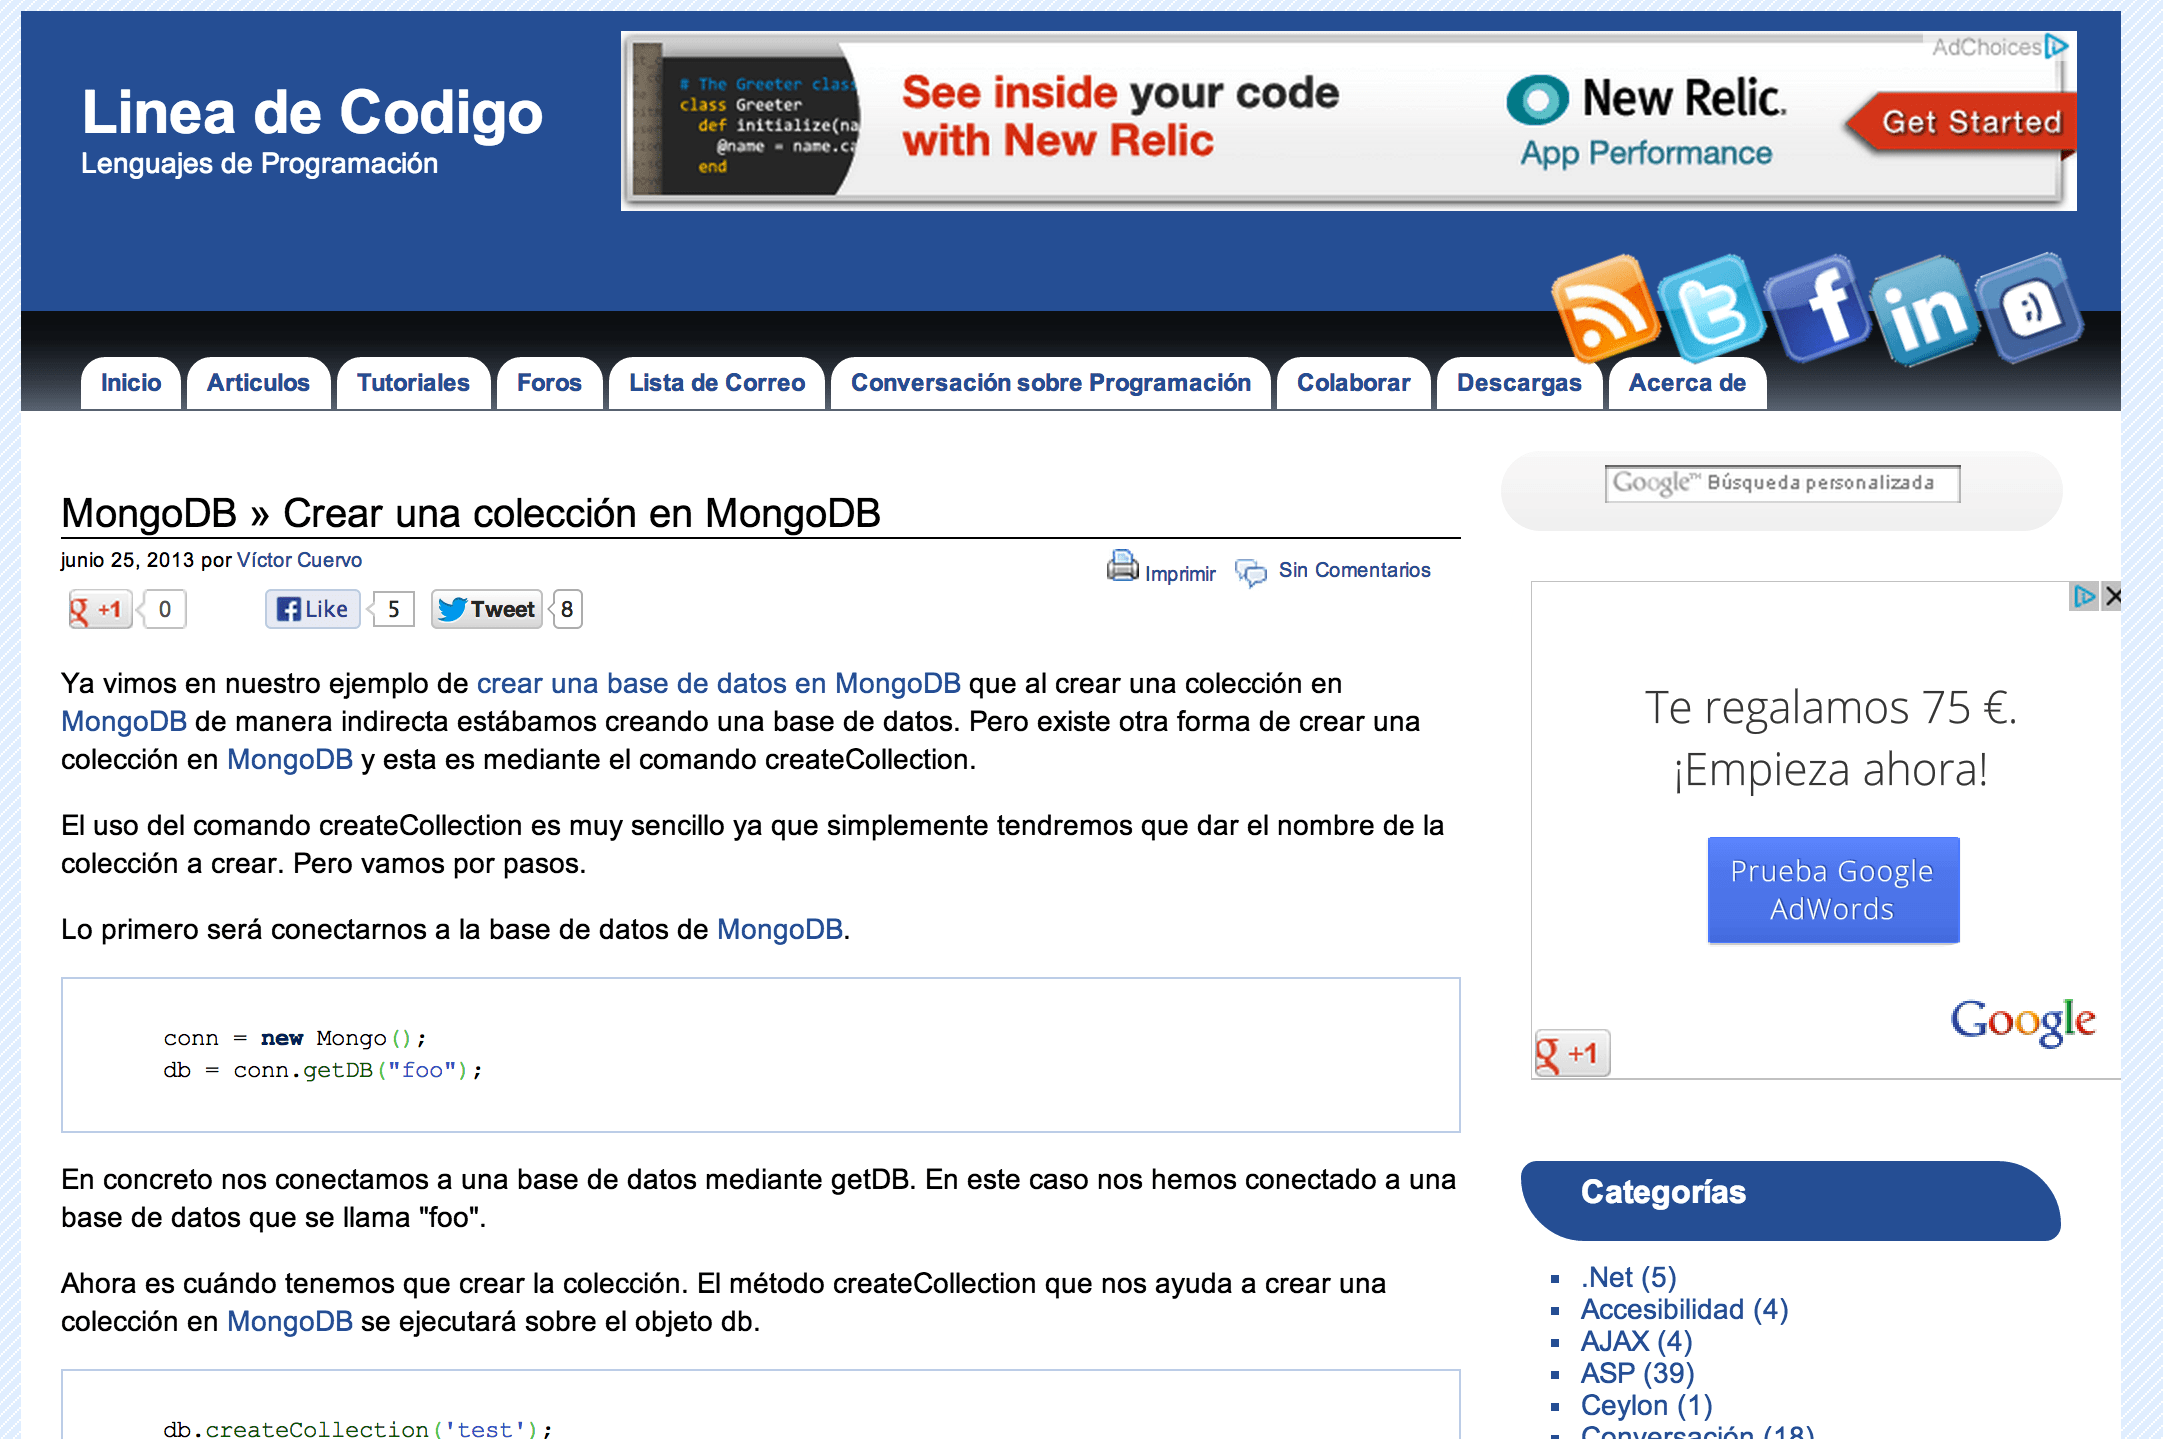Viewport: 2163px width, 1439px height.
Task: Switch to the Descargas tab
Action: 1518,383
